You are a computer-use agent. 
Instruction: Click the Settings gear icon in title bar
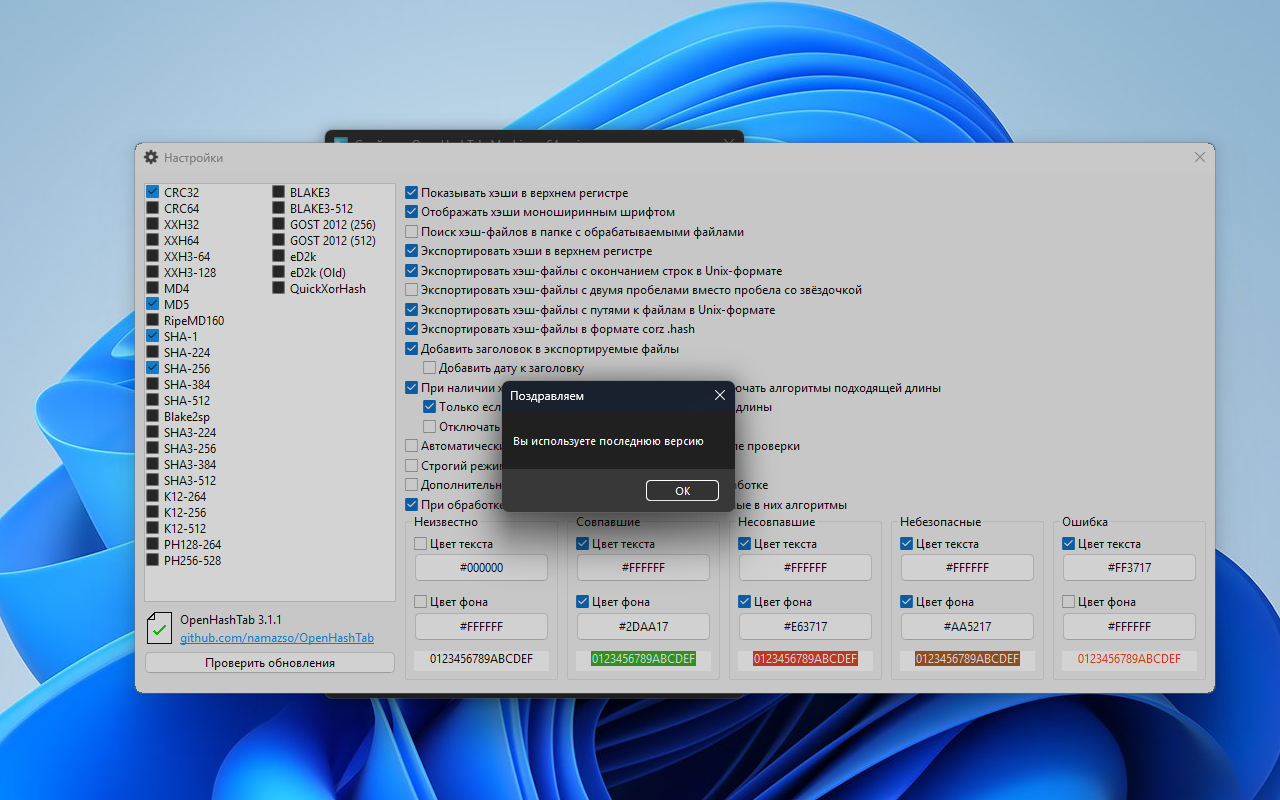coord(151,158)
